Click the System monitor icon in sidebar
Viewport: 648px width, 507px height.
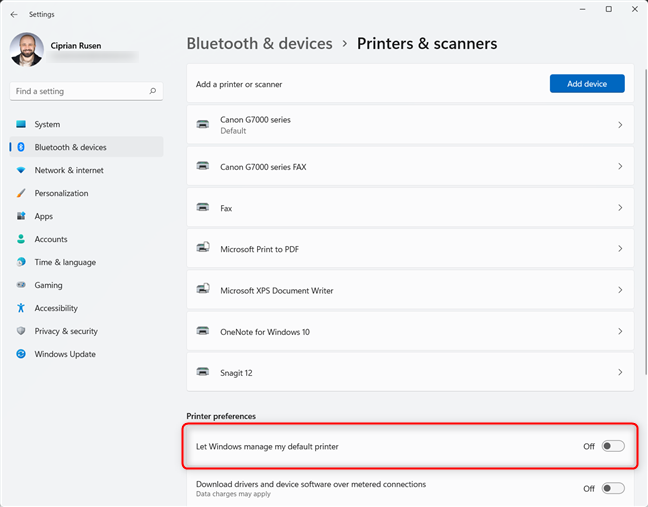21,124
